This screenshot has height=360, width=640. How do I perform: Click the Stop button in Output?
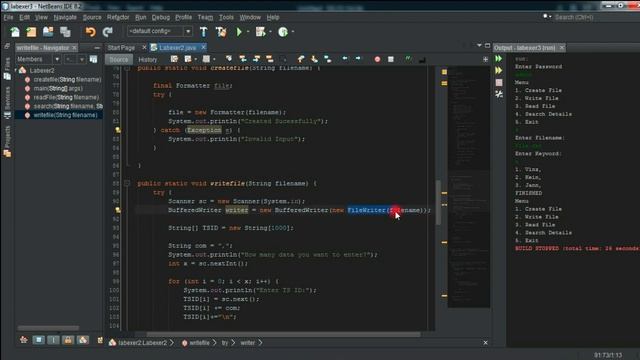(499, 82)
